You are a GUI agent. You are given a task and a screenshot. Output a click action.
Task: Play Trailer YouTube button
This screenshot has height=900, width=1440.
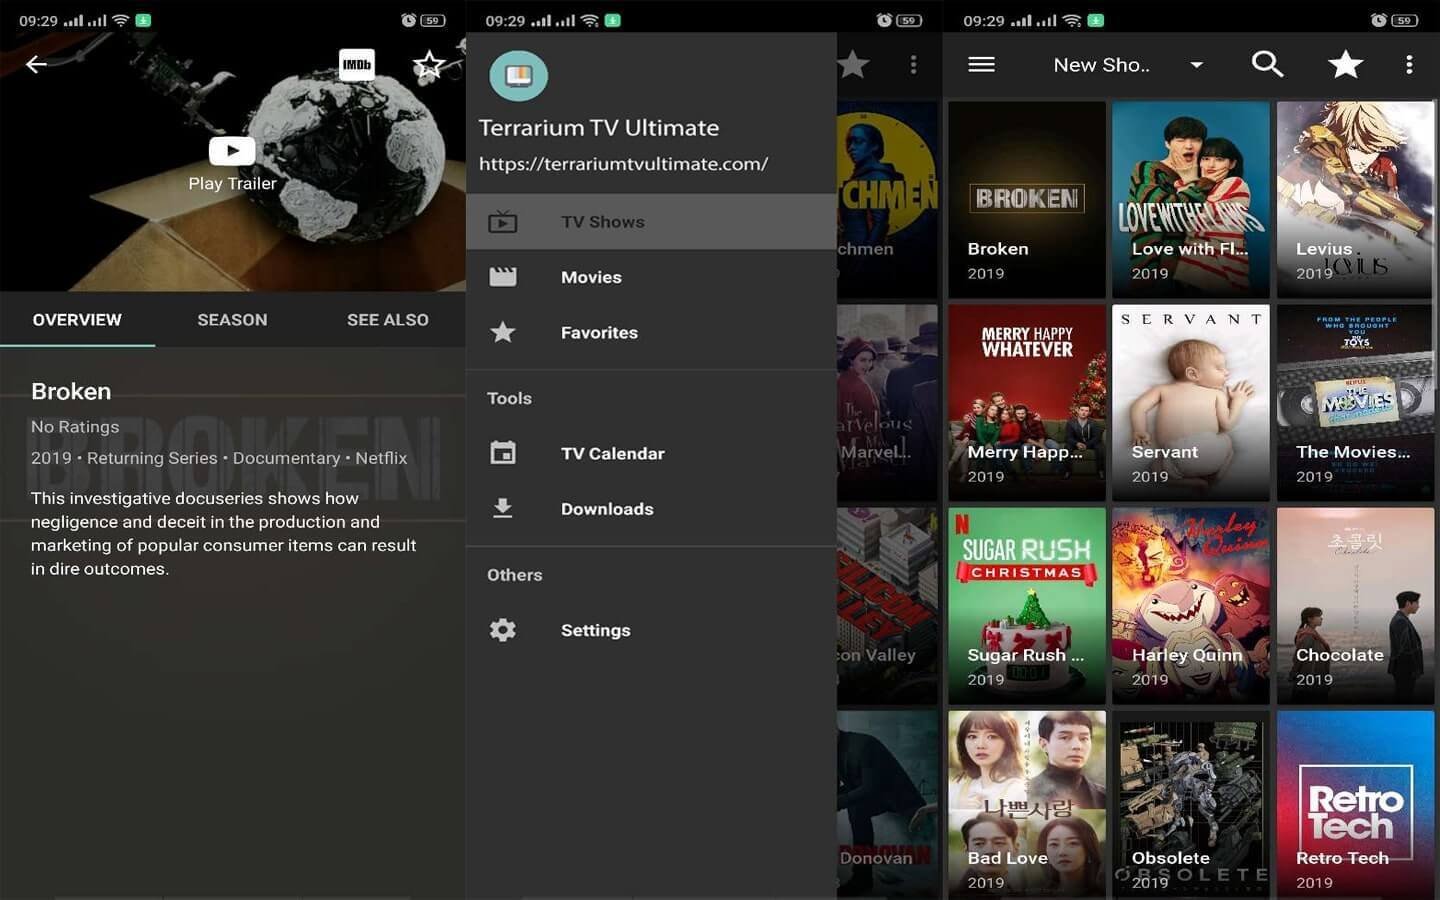tap(232, 150)
